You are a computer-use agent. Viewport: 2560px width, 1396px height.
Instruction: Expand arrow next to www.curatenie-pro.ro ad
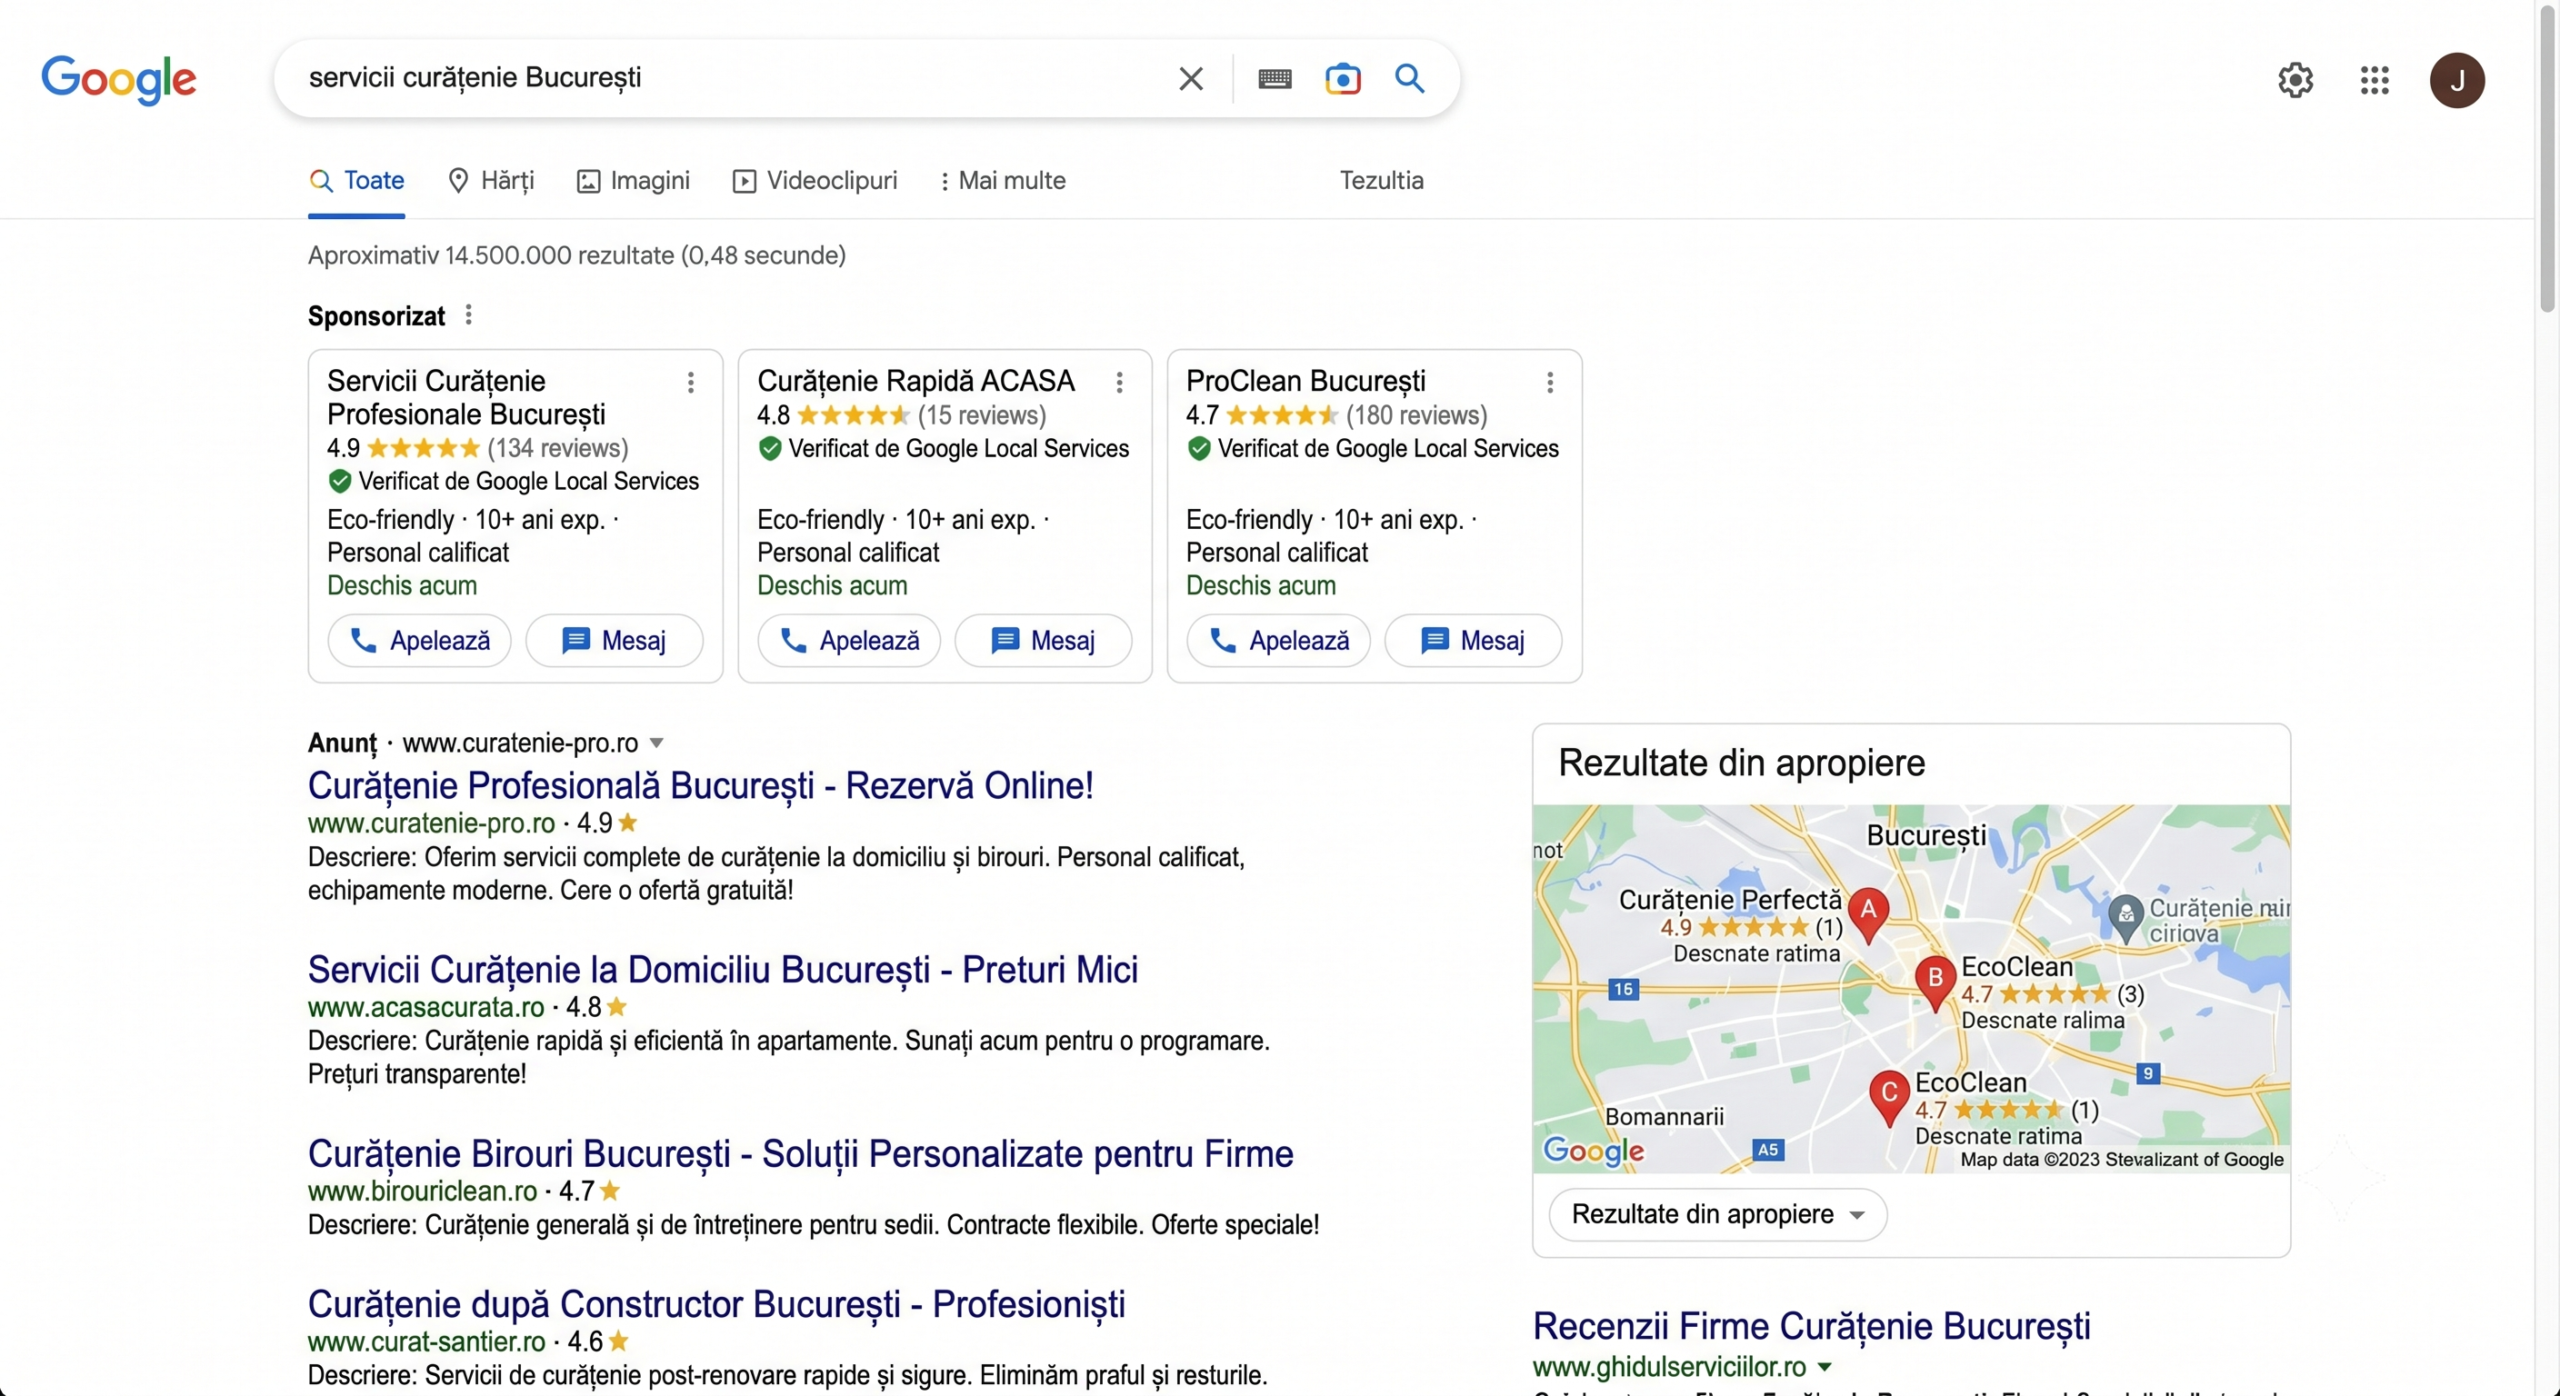(x=656, y=743)
